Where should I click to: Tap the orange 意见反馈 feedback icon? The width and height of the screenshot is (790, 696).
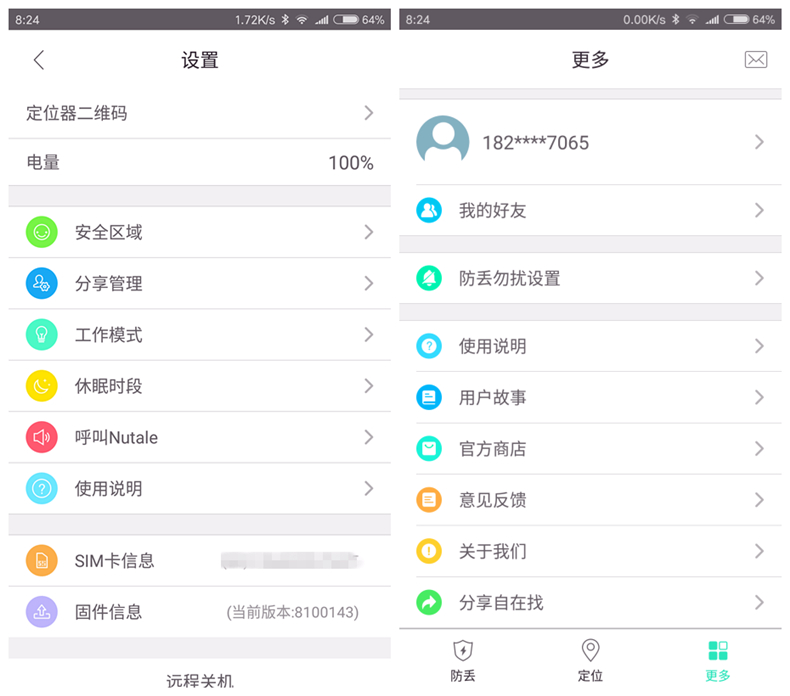click(x=429, y=500)
